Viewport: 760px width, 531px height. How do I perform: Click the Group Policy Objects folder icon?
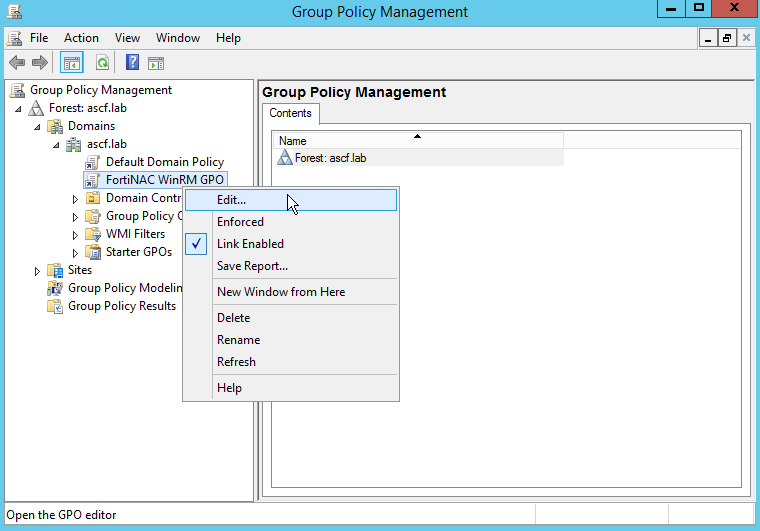[x=93, y=216]
